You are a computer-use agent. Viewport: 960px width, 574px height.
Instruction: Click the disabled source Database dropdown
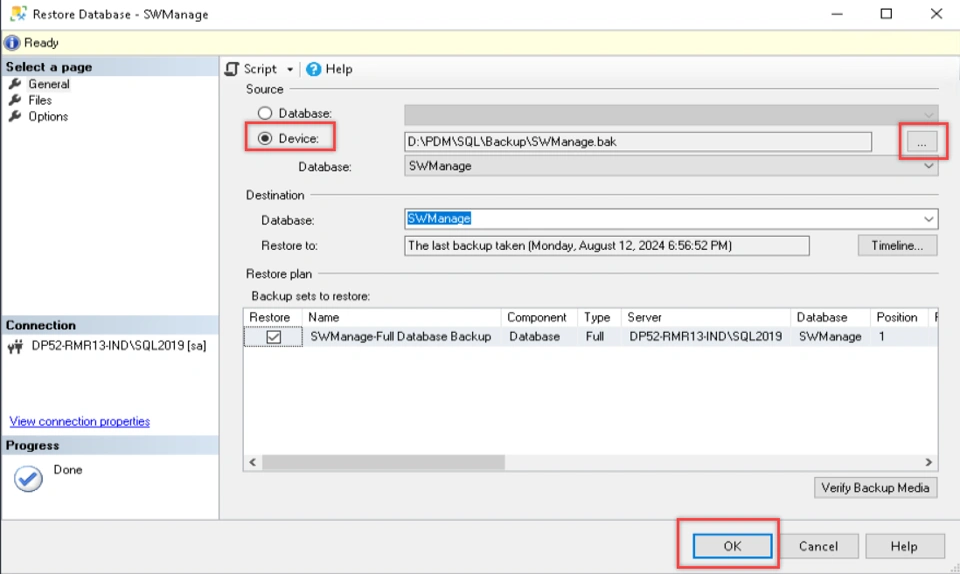tap(671, 114)
